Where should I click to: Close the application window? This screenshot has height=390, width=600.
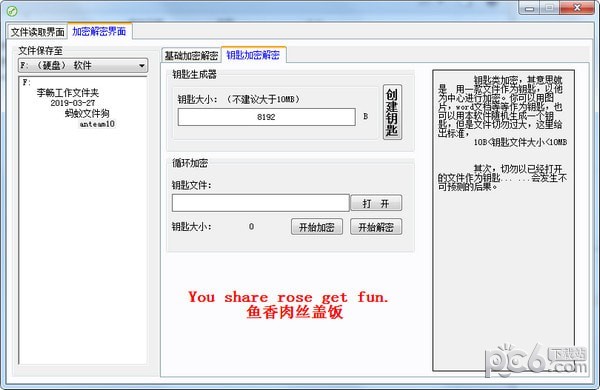577,8
